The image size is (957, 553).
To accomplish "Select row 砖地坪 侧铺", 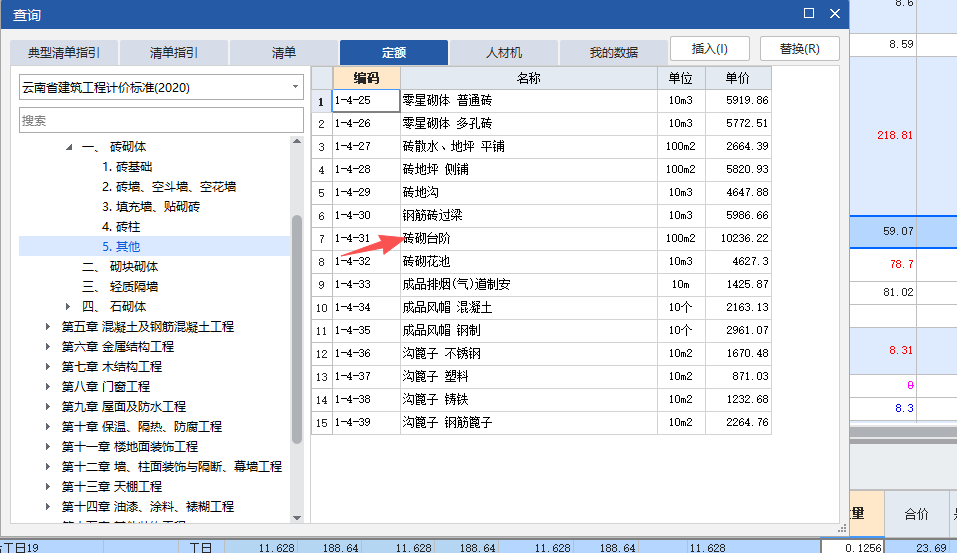I will 541,169.
